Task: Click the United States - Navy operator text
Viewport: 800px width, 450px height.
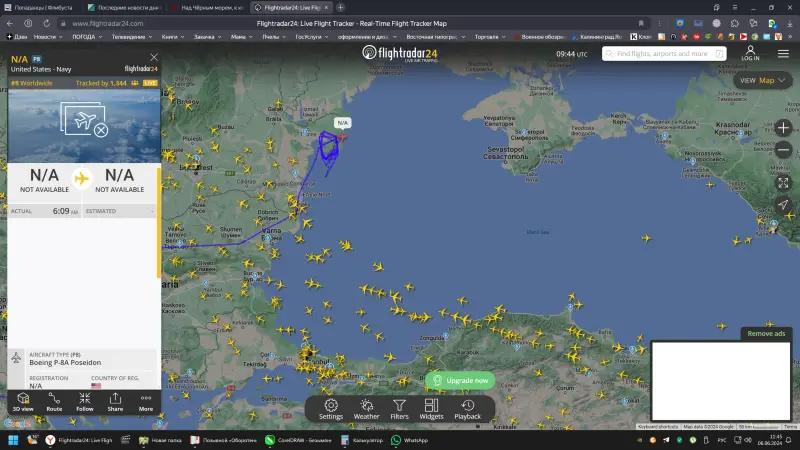Action: [x=41, y=69]
